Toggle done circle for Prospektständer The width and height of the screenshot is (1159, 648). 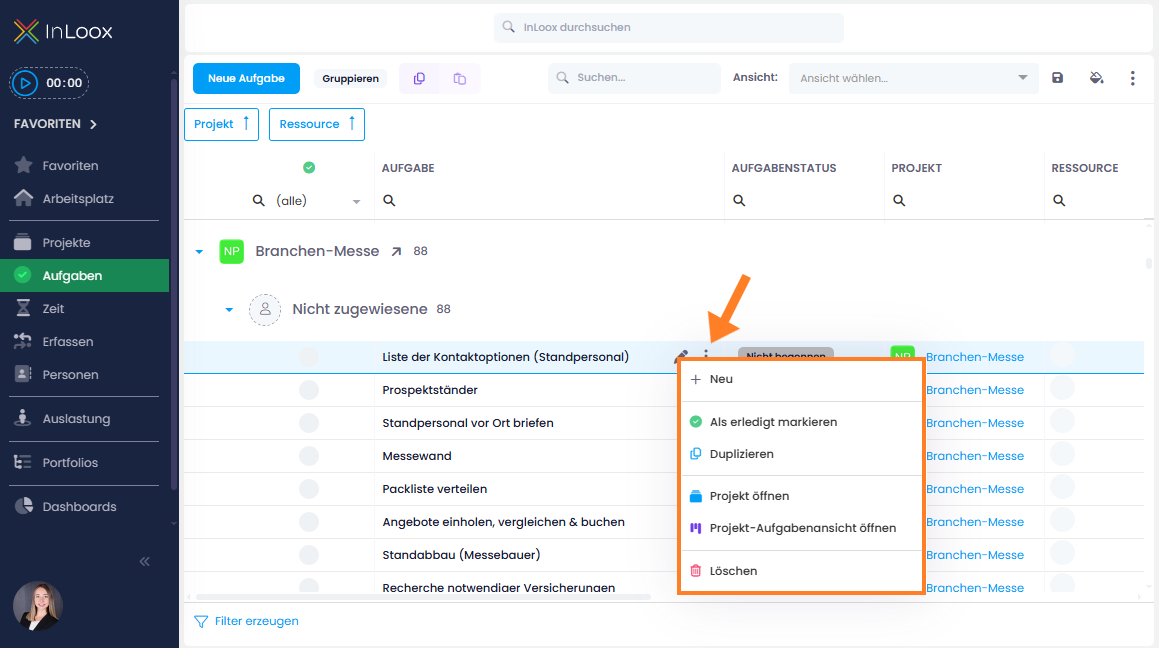point(309,390)
